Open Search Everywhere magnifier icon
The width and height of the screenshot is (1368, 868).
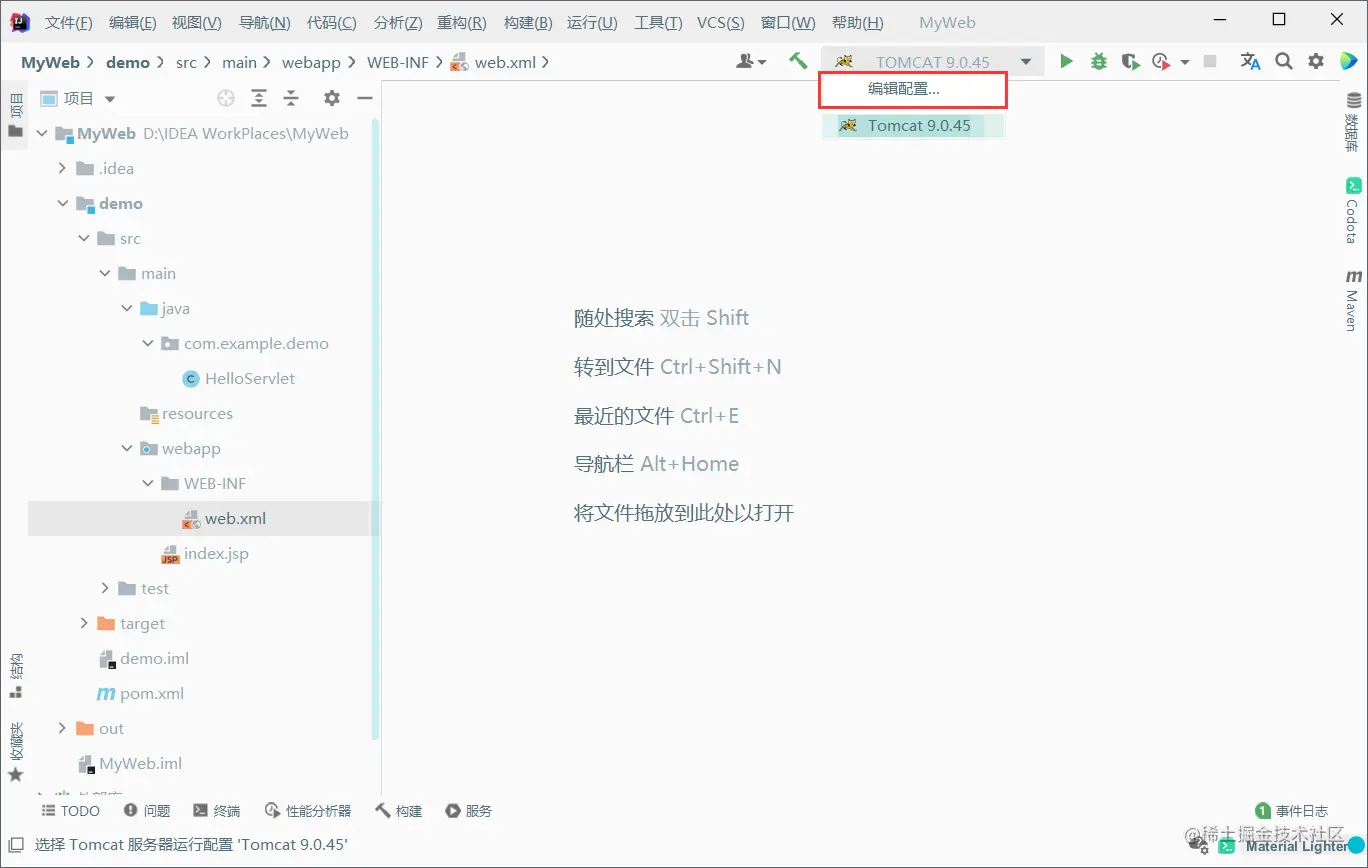coord(1284,62)
